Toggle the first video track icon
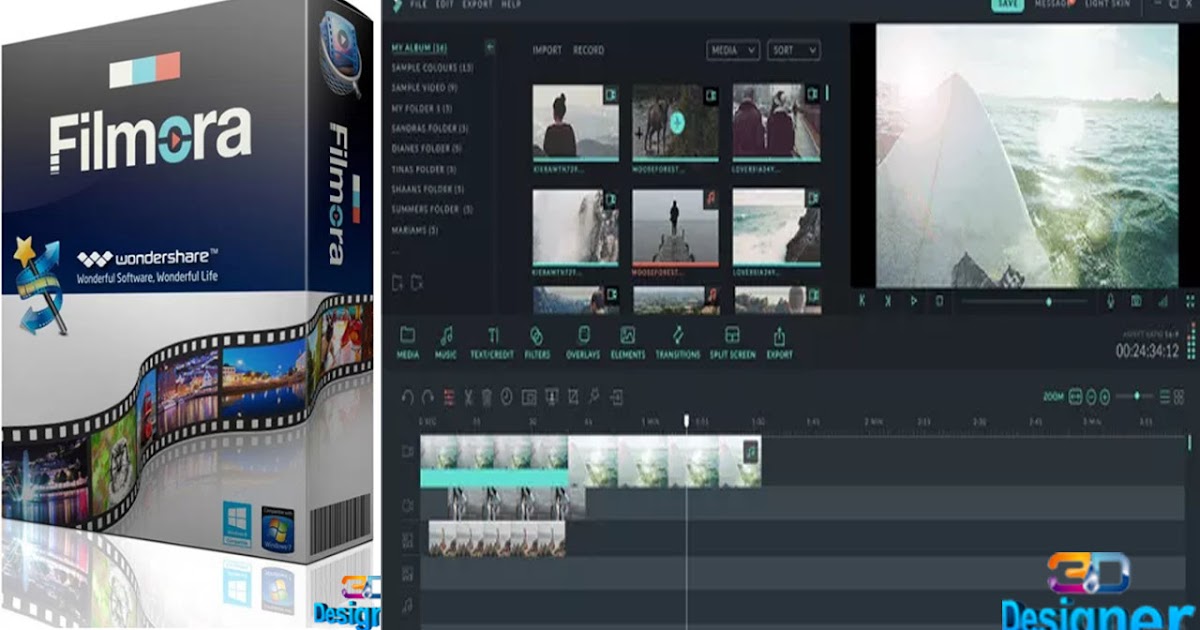The height and width of the screenshot is (630, 1200). (408, 451)
